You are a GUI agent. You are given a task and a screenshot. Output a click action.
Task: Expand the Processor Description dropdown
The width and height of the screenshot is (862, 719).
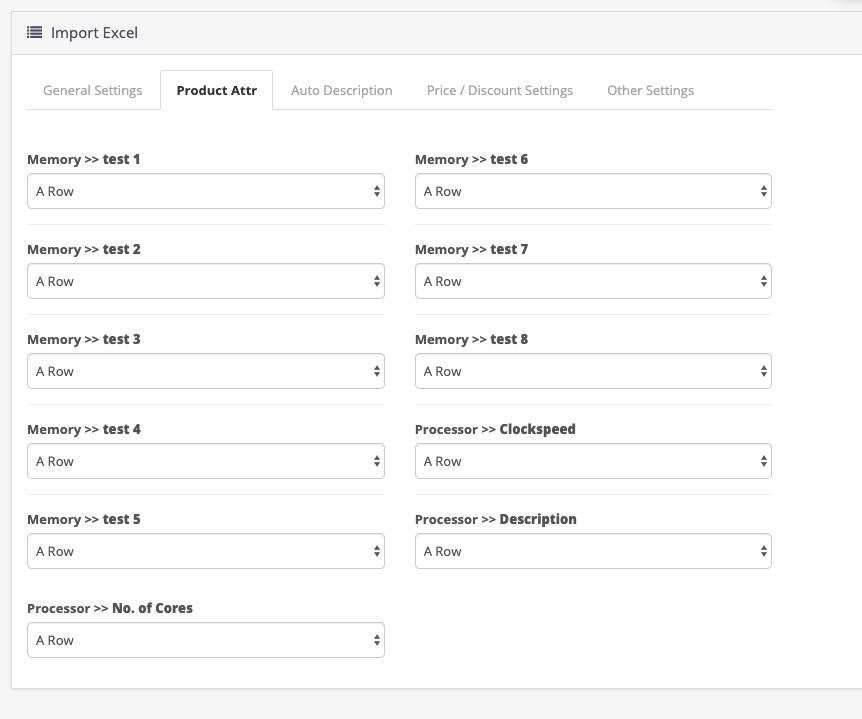[x=593, y=551]
